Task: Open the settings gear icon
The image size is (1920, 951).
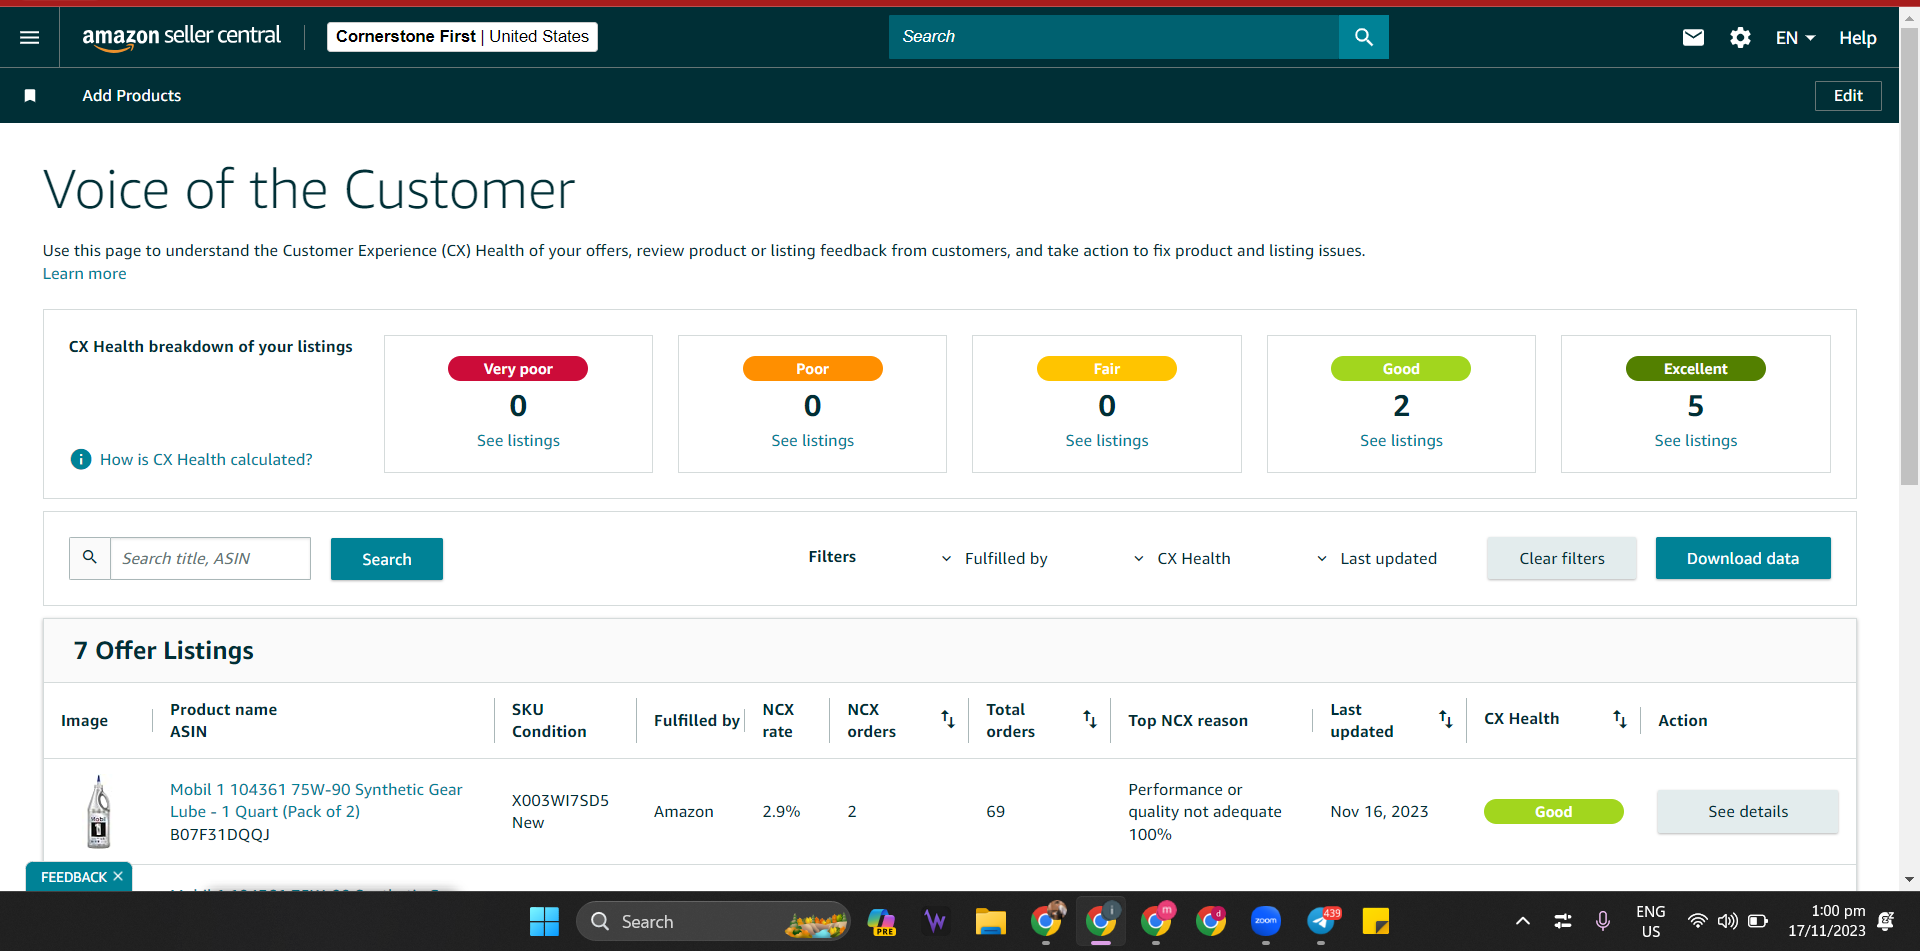Action: 1740,37
